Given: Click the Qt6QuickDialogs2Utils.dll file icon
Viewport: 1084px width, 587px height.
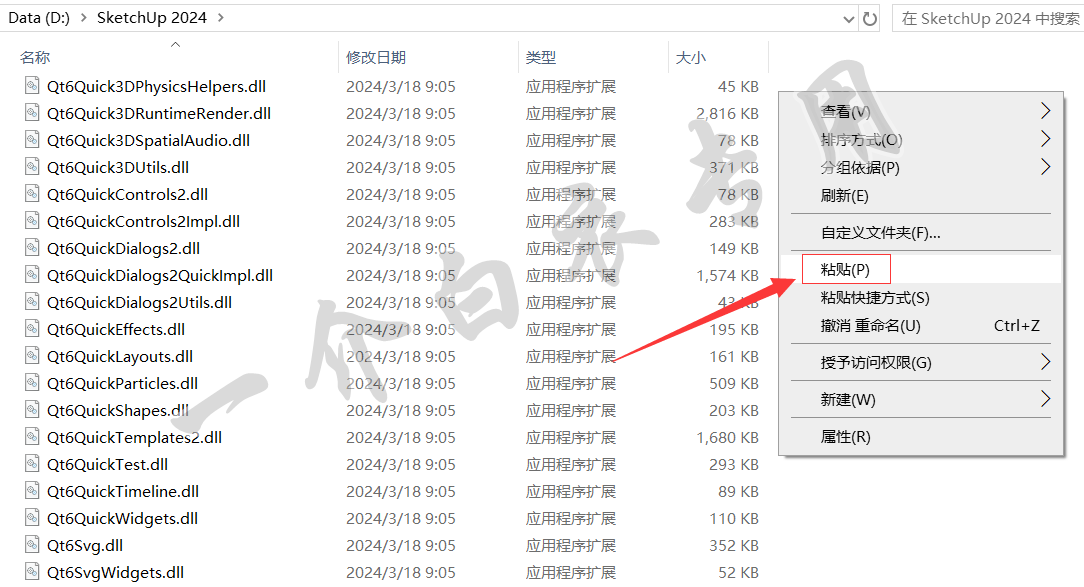Looking at the screenshot, I should click(32, 301).
